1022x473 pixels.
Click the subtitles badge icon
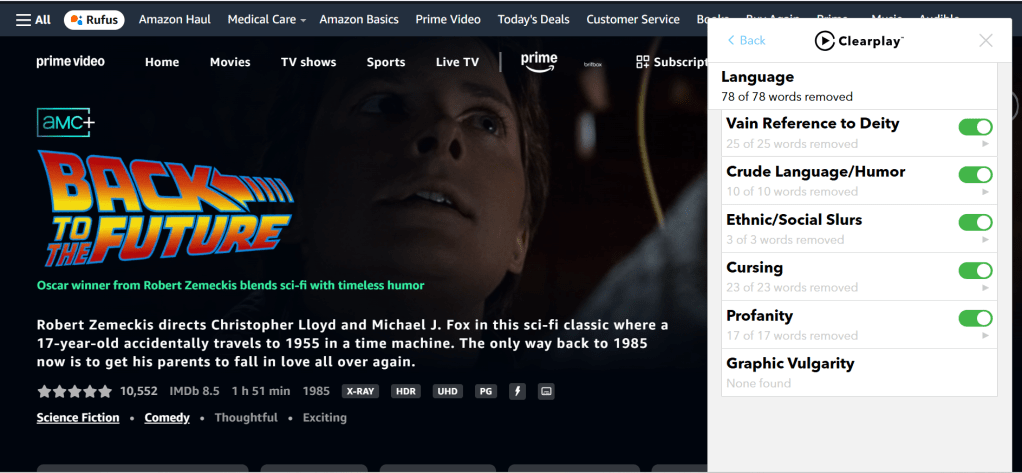click(x=546, y=392)
